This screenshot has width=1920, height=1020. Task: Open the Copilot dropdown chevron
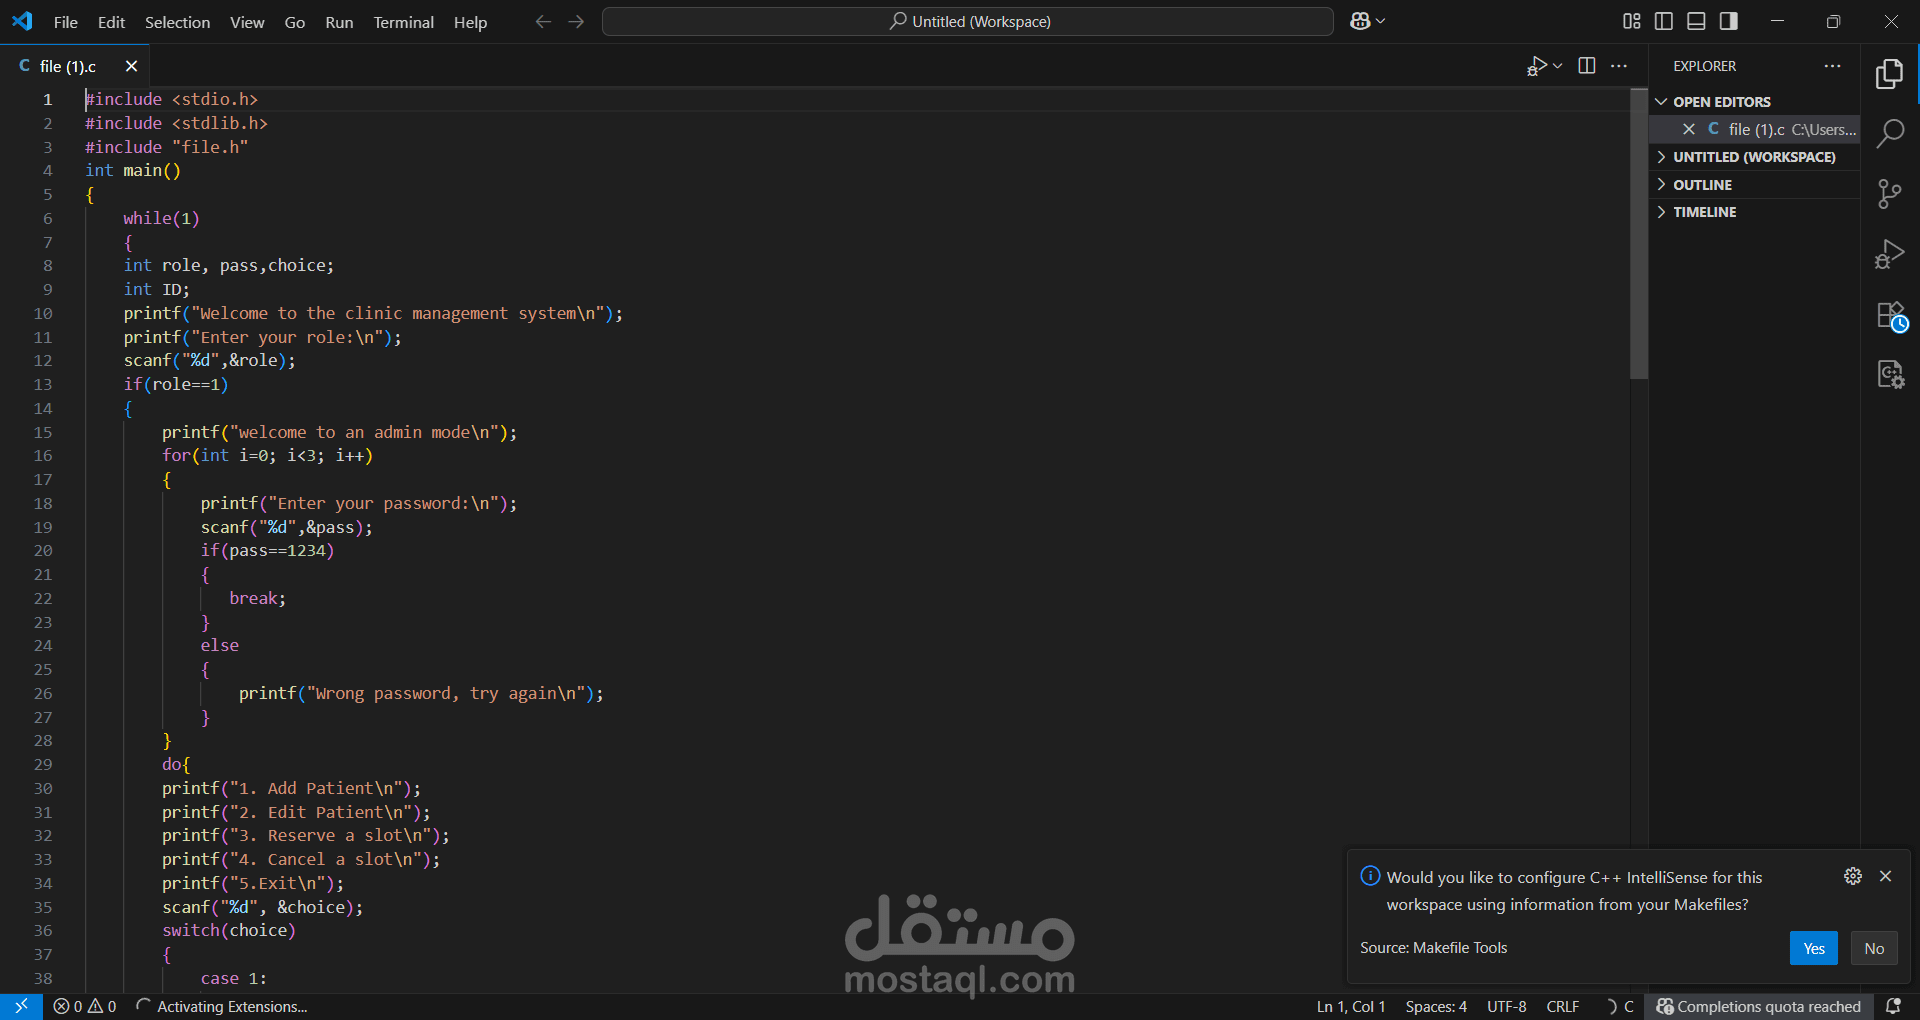coord(1381,21)
